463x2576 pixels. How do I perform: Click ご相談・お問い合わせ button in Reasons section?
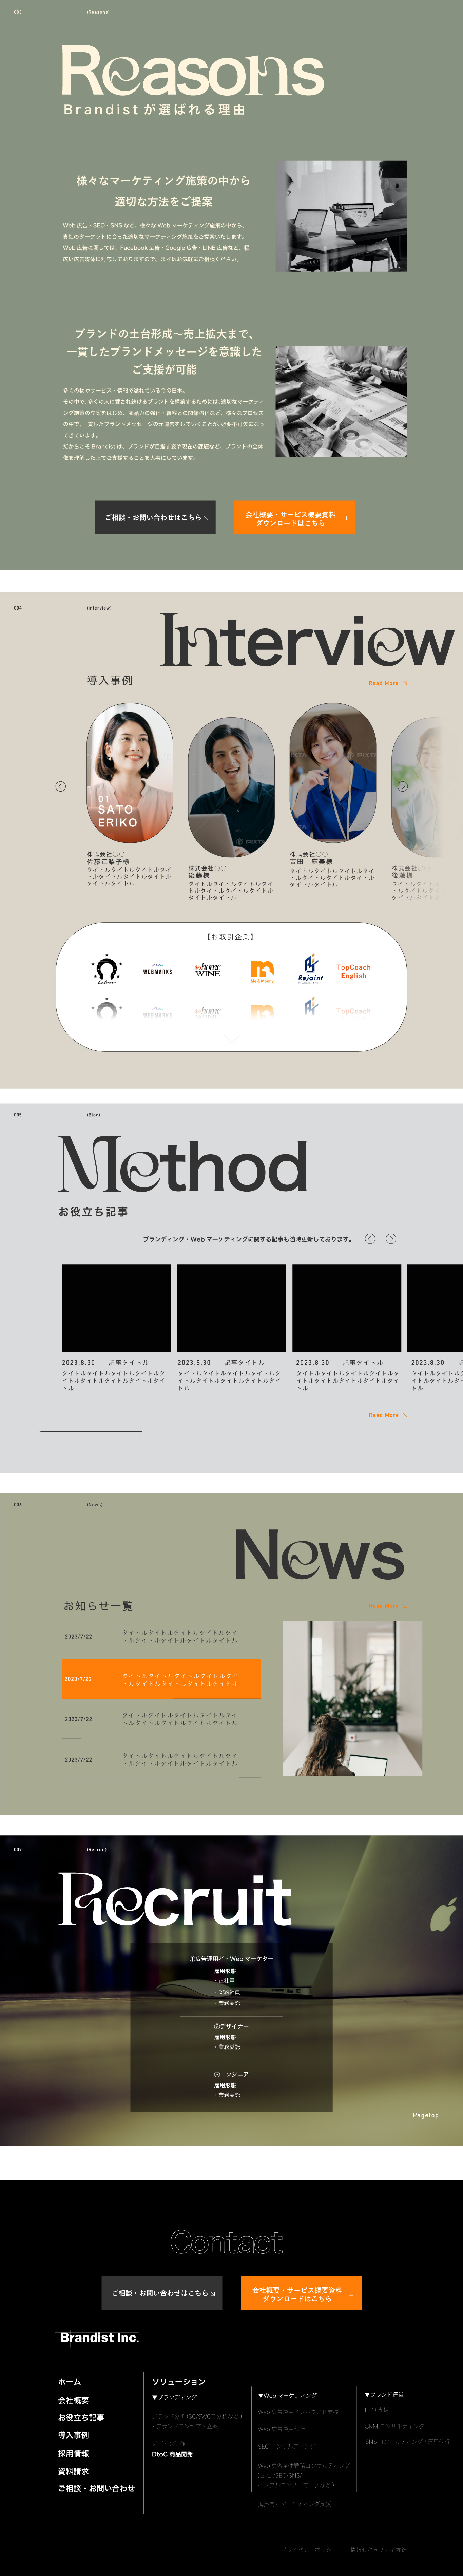tap(155, 517)
